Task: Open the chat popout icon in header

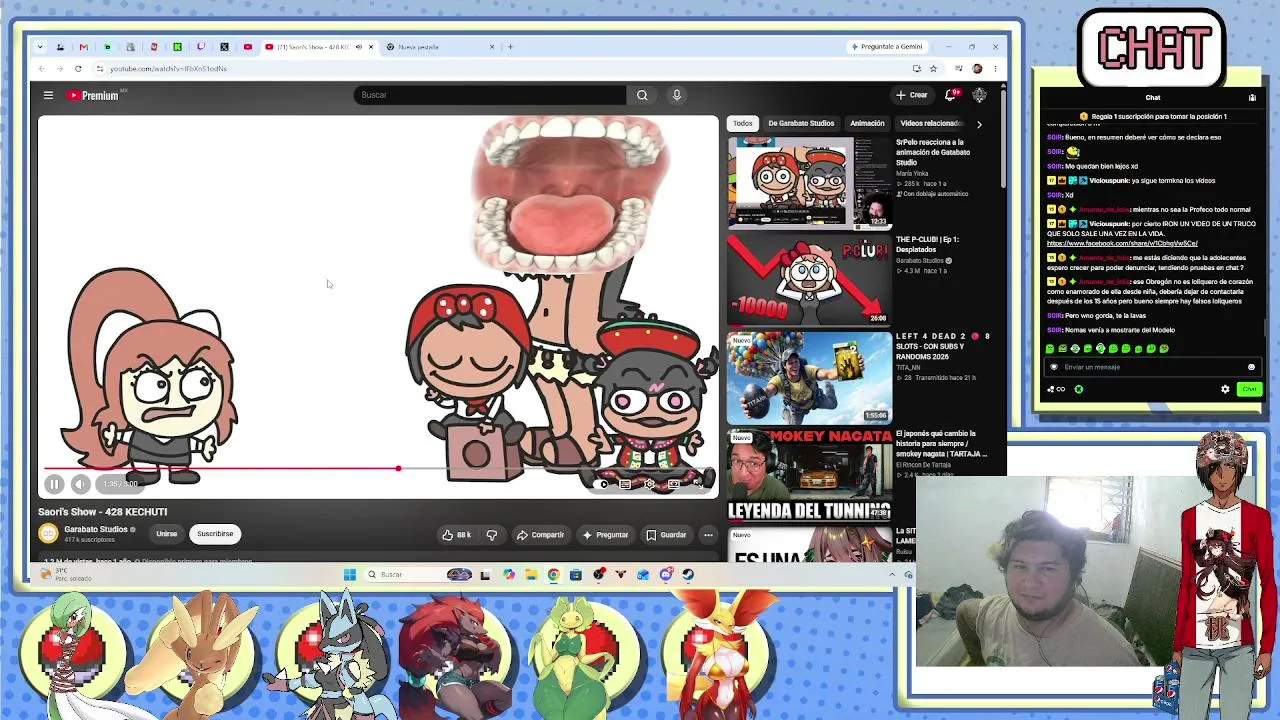Action: tap(1252, 98)
